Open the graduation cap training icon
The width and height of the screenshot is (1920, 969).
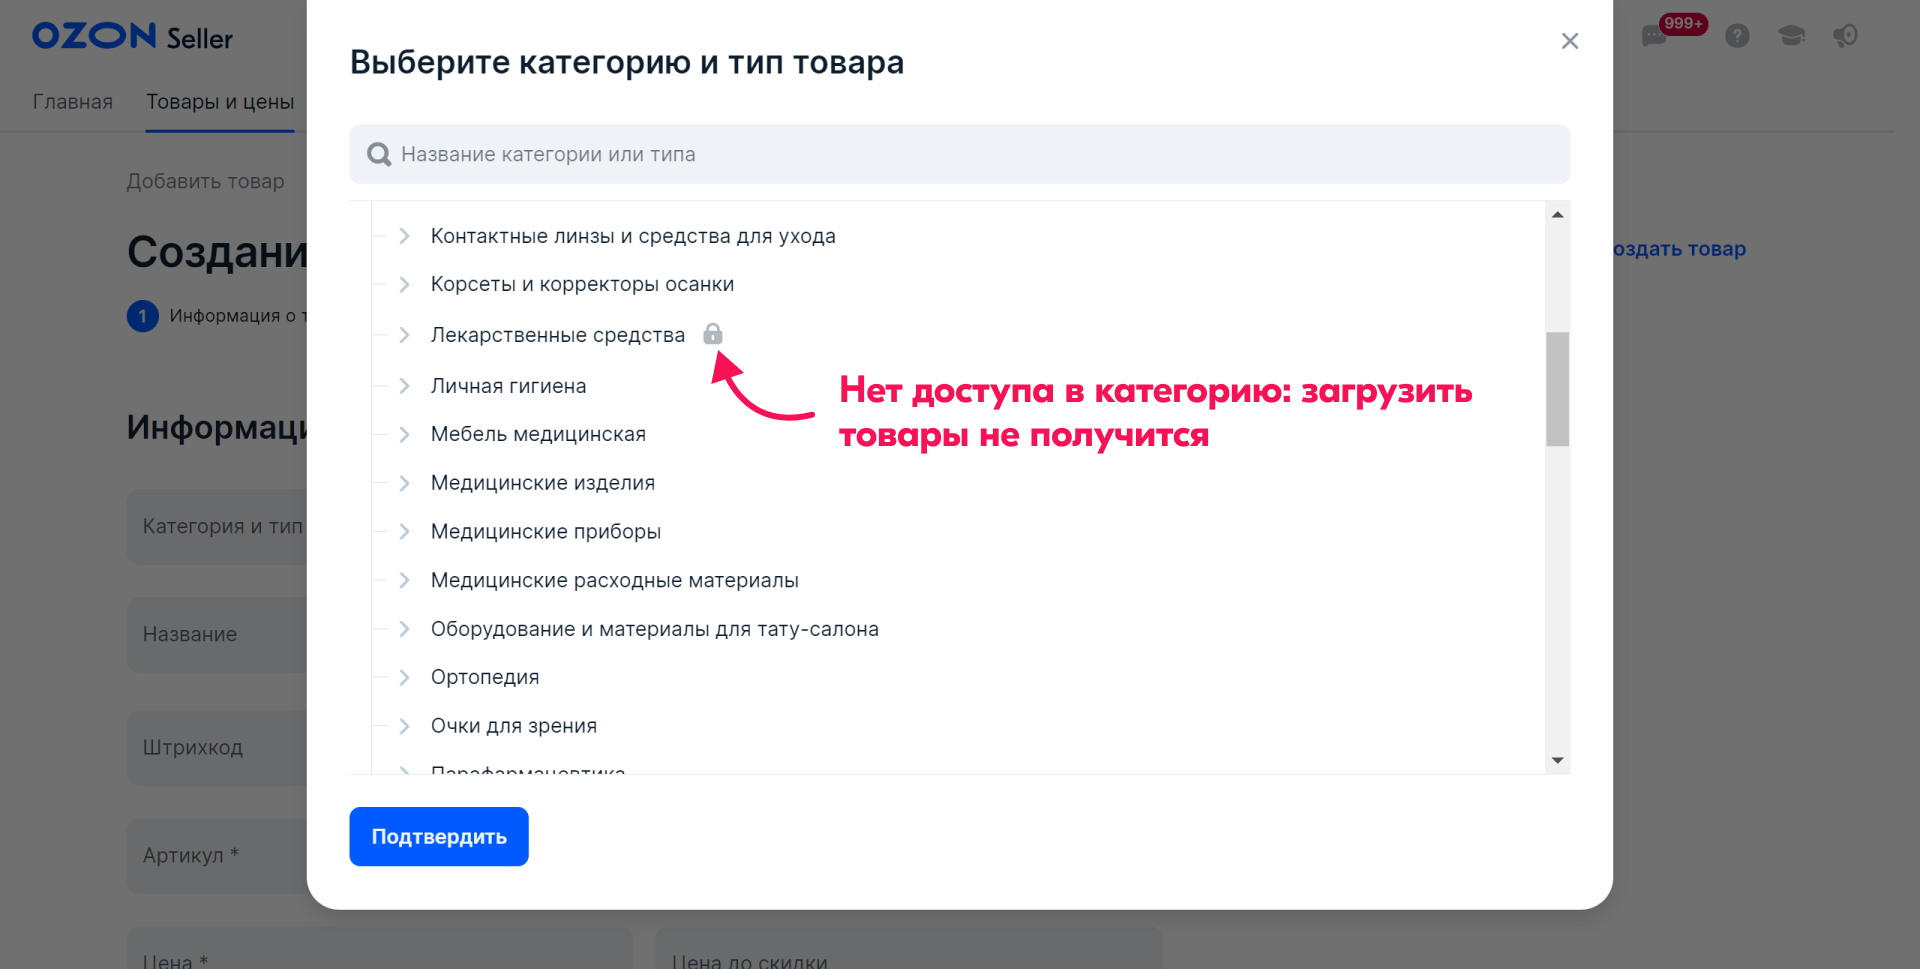tap(1791, 36)
